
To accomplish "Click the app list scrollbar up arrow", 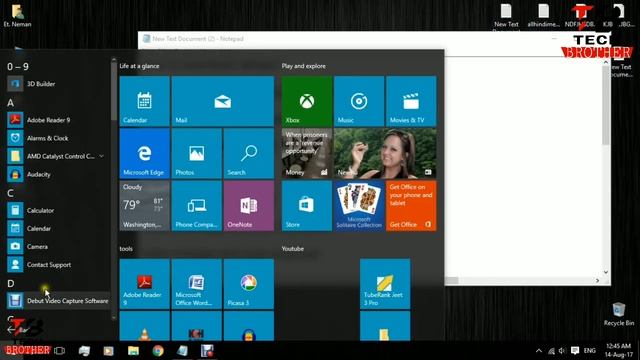I will [113, 60].
